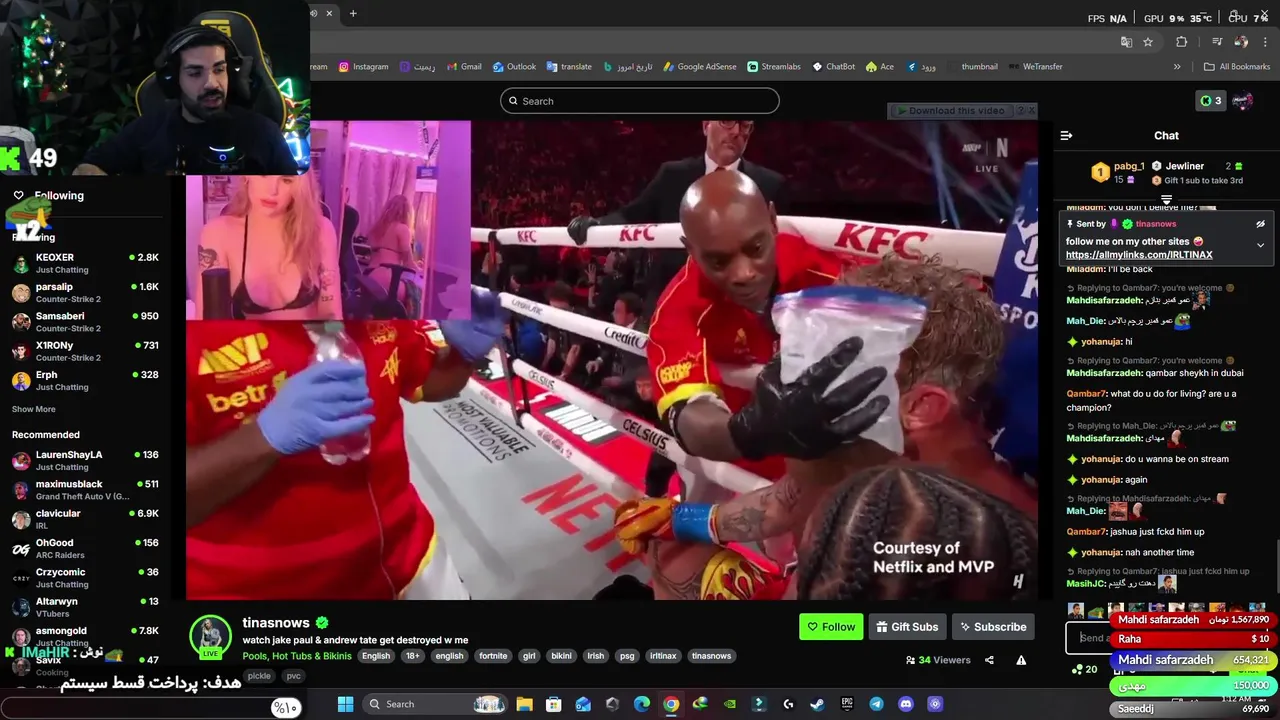Screen dimensions: 1280x720
Task: Focus the Kick search field
Action: tap(640, 101)
